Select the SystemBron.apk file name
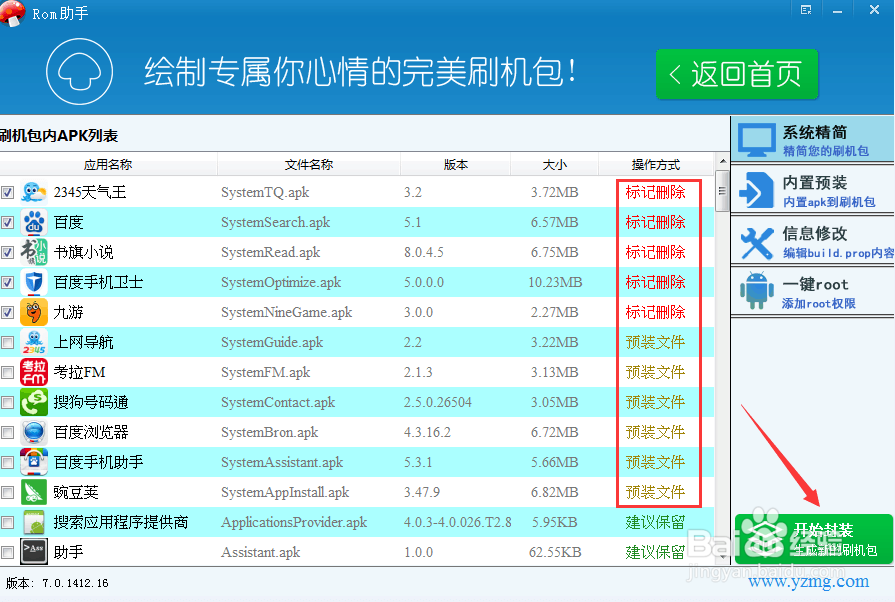The width and height of the screenshot is (895, 602). (269, 432)
